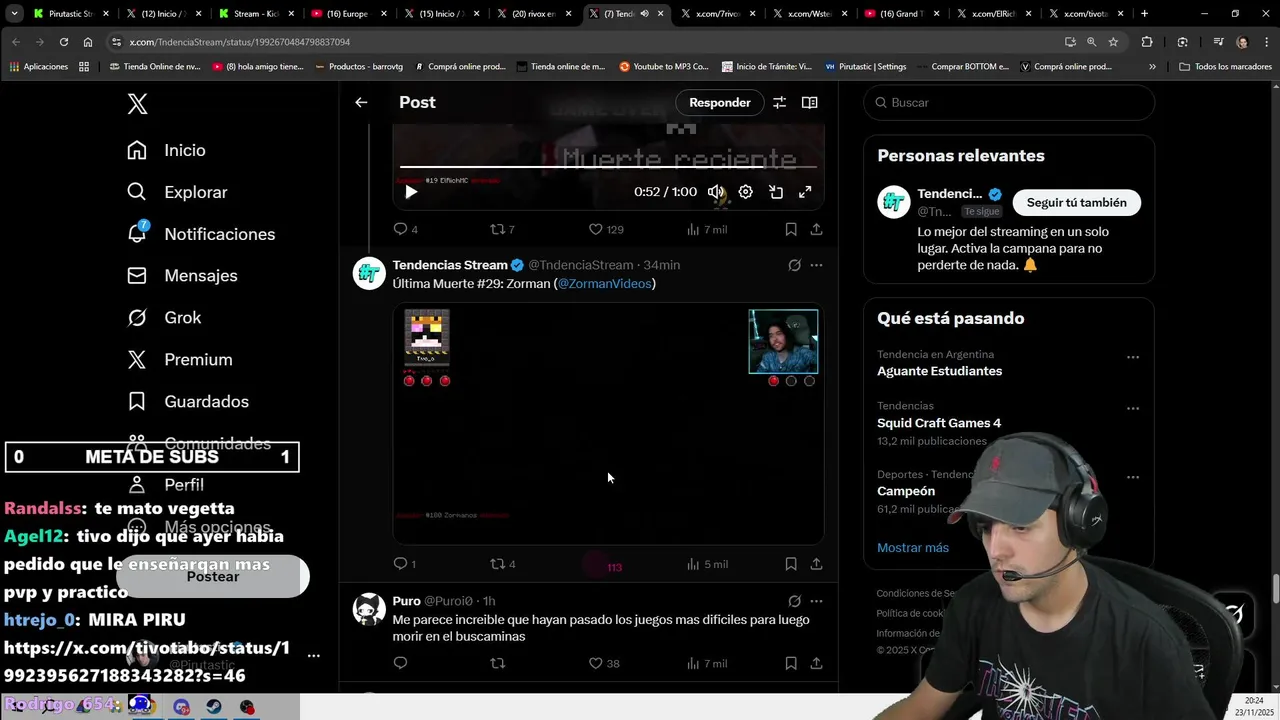Open the Zorman death video thumbnail
Image resolution: width=1280 pixels, height=720 pixels.
608,423
